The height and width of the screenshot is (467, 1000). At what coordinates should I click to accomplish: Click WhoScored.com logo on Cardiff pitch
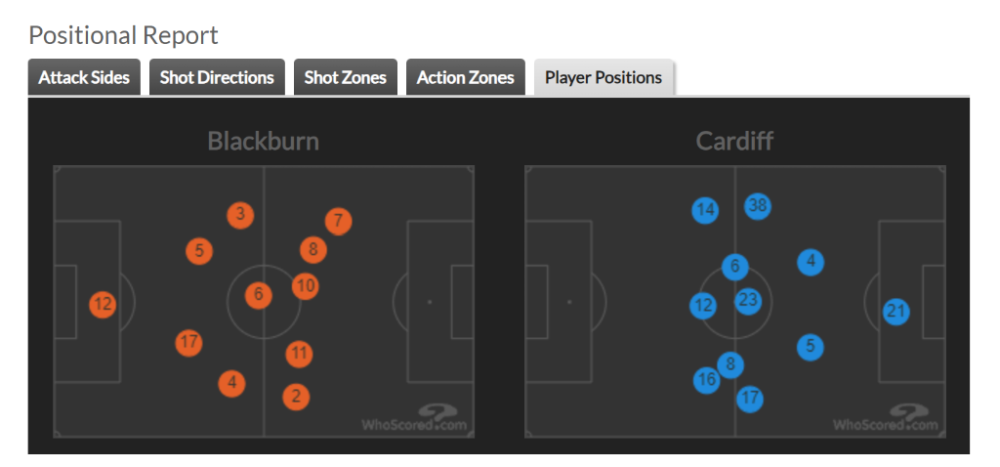(887, 419)
